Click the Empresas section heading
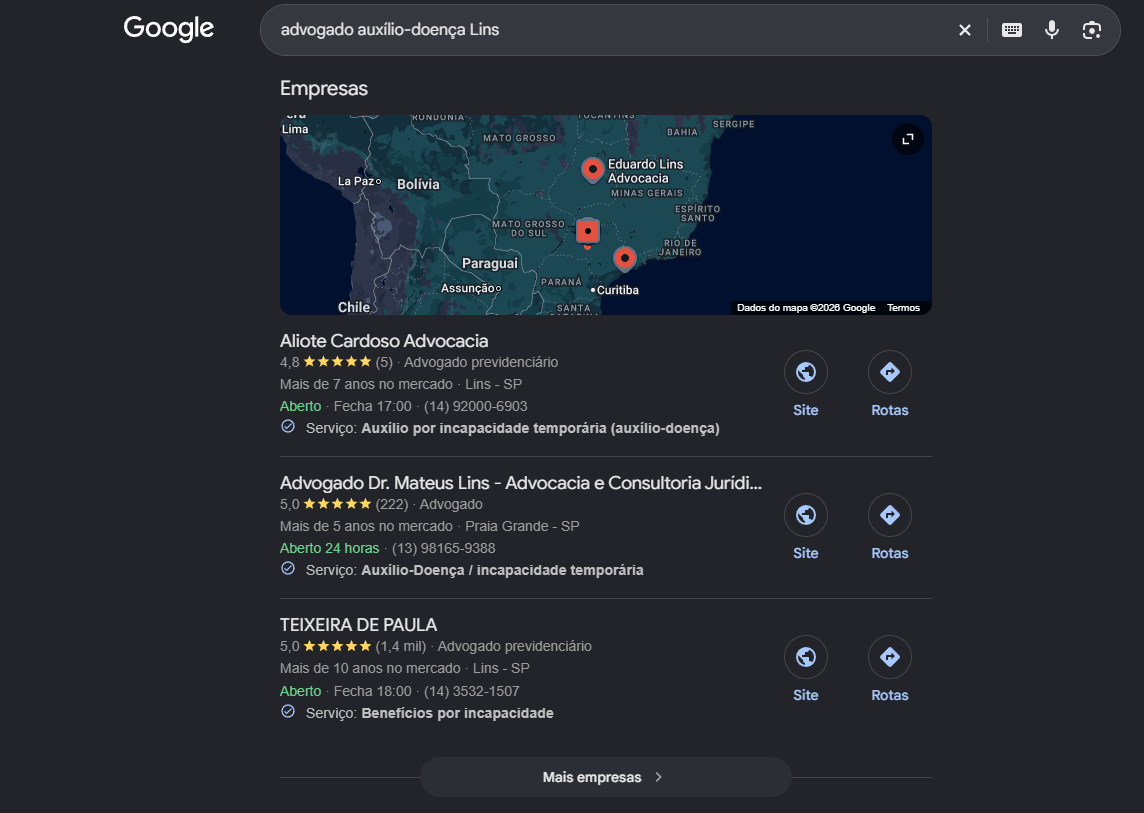 point(324,88)
